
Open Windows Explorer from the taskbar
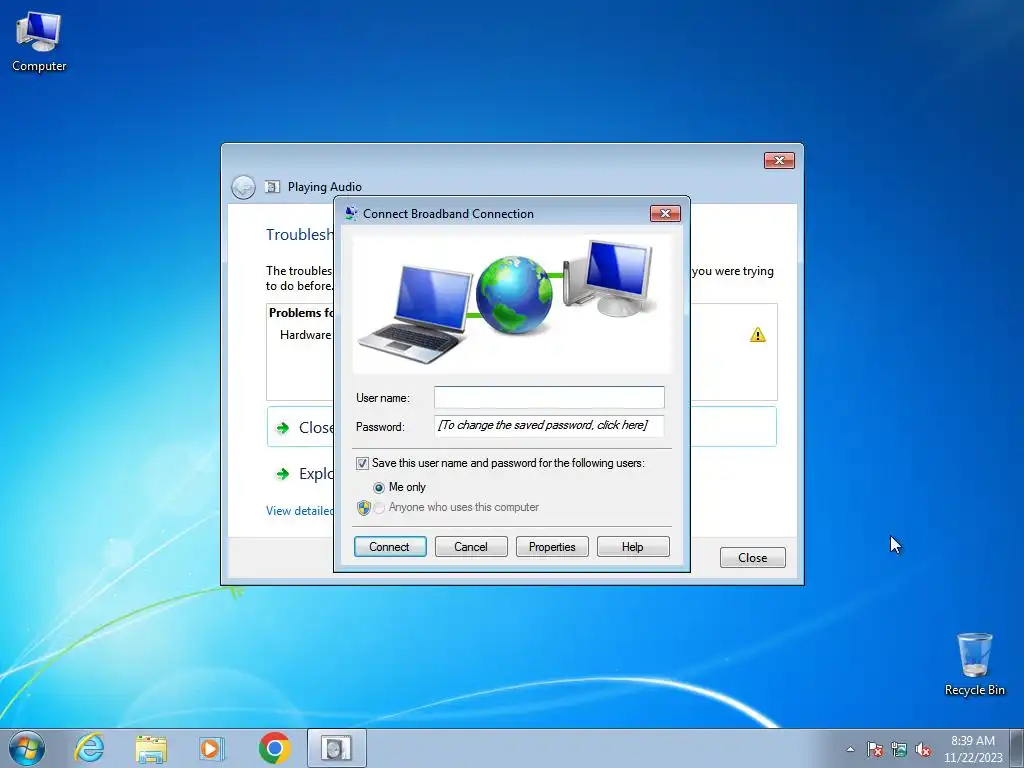[x=151, y=748]
